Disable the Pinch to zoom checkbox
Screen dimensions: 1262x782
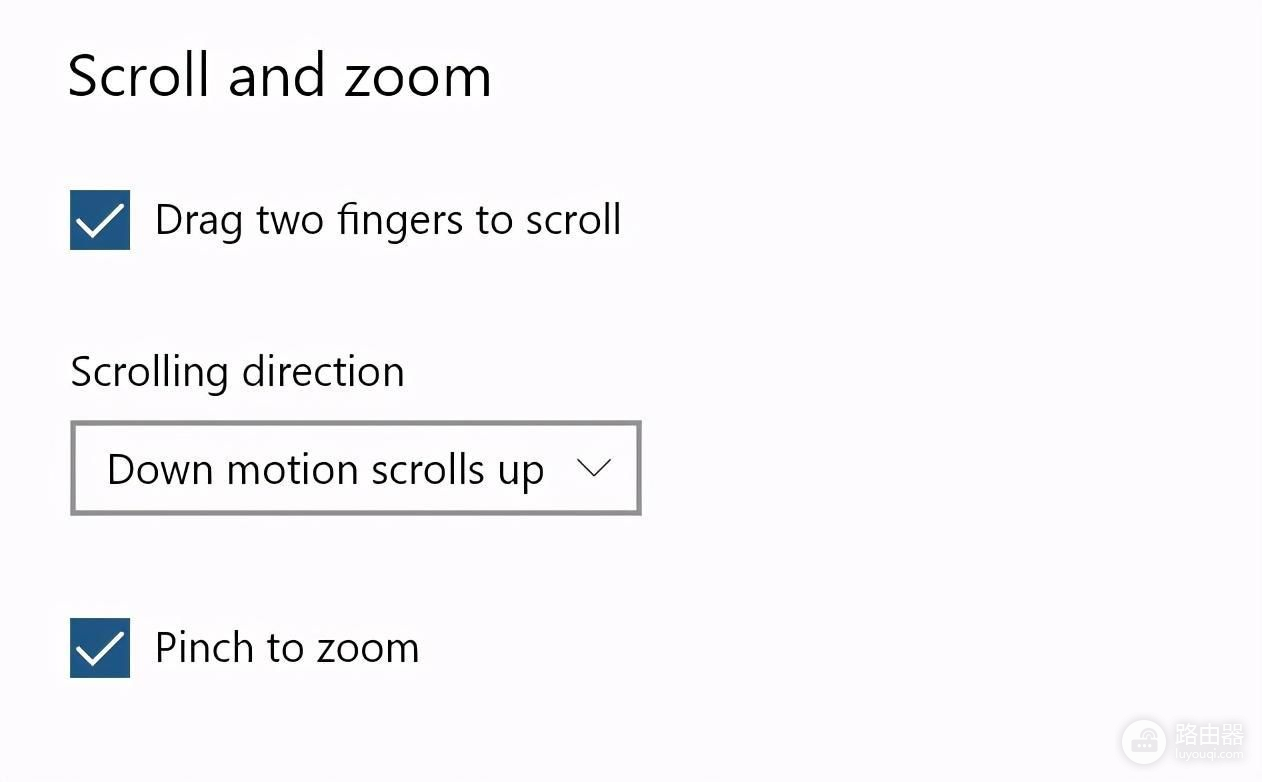point(100,648)
